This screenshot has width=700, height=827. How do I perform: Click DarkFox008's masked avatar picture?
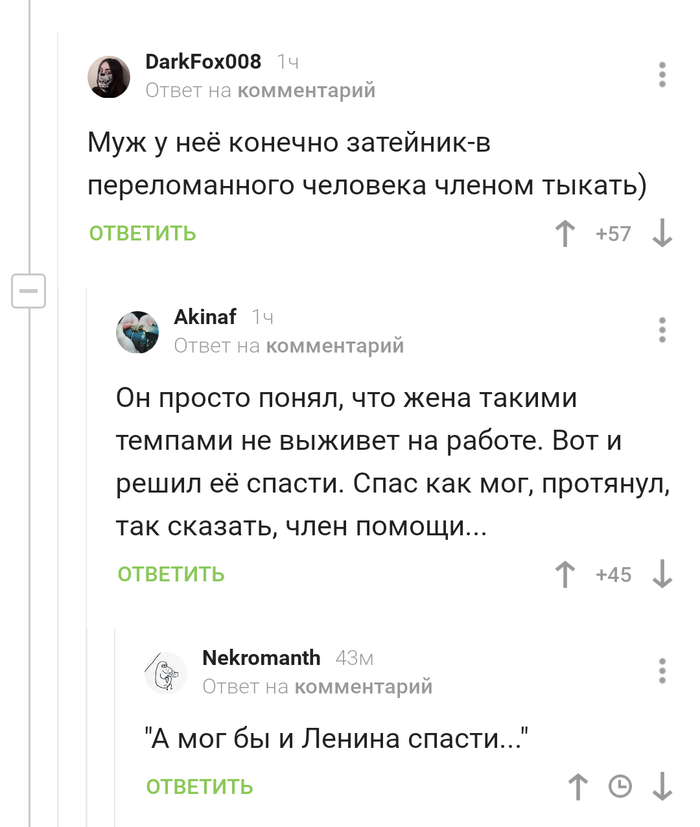tap(109, 75)
